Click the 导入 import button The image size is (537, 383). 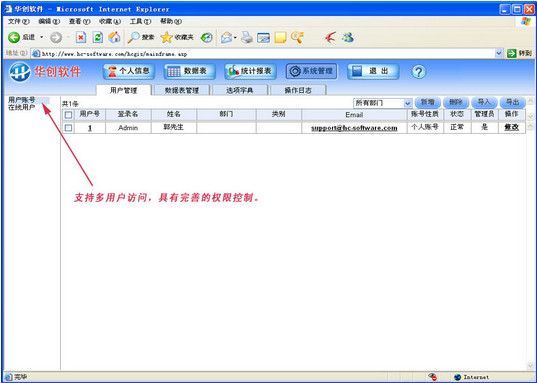(484, 102)
